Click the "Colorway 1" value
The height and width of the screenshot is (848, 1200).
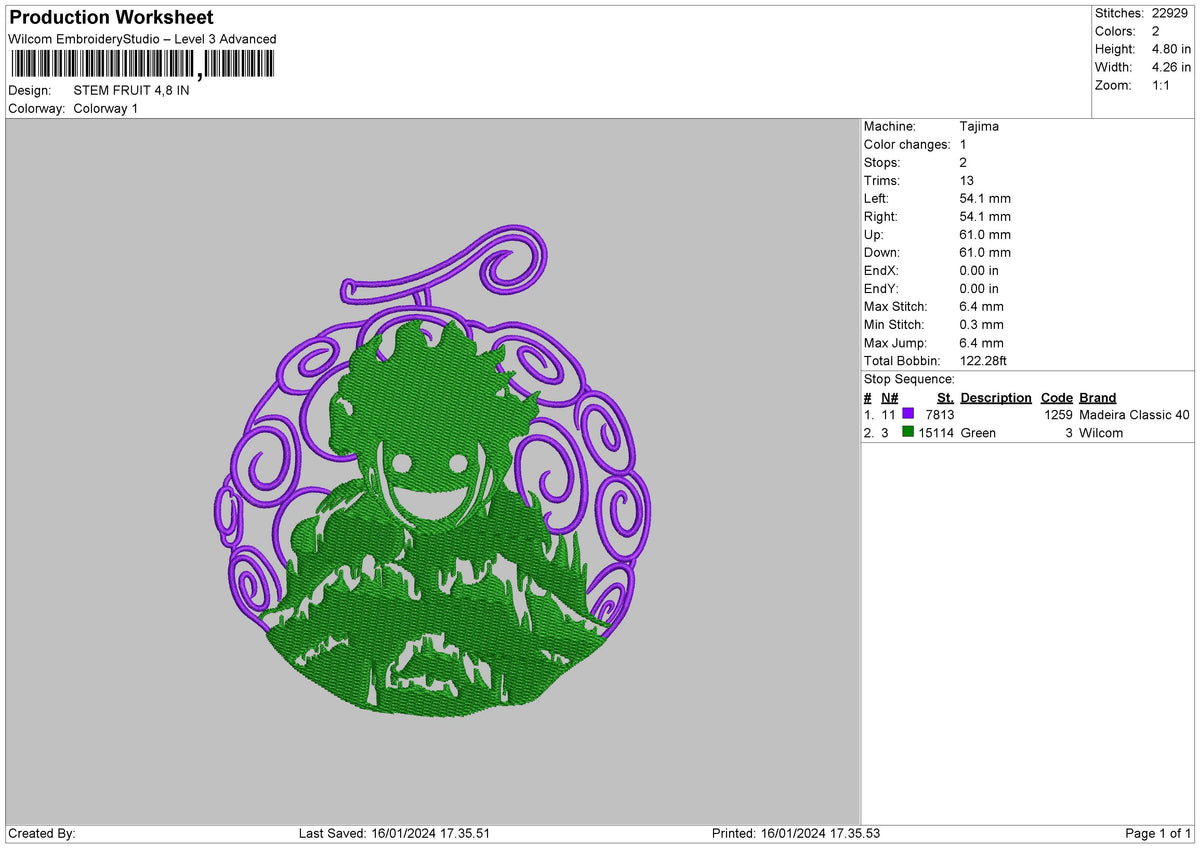106,108
